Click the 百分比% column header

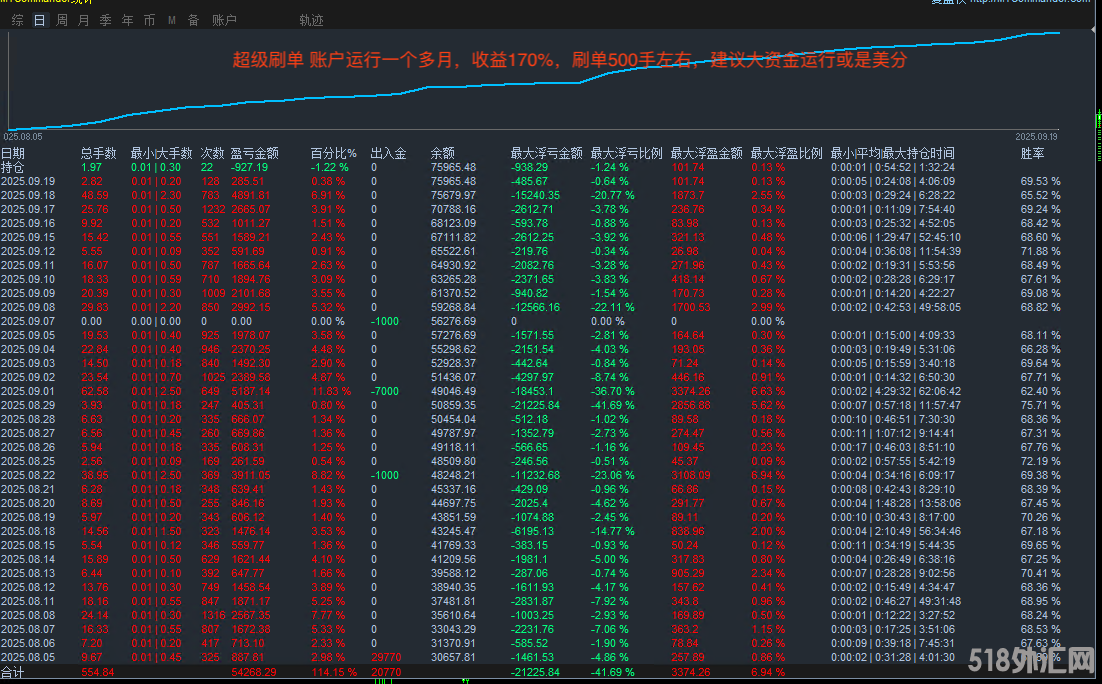coord(334,153)
